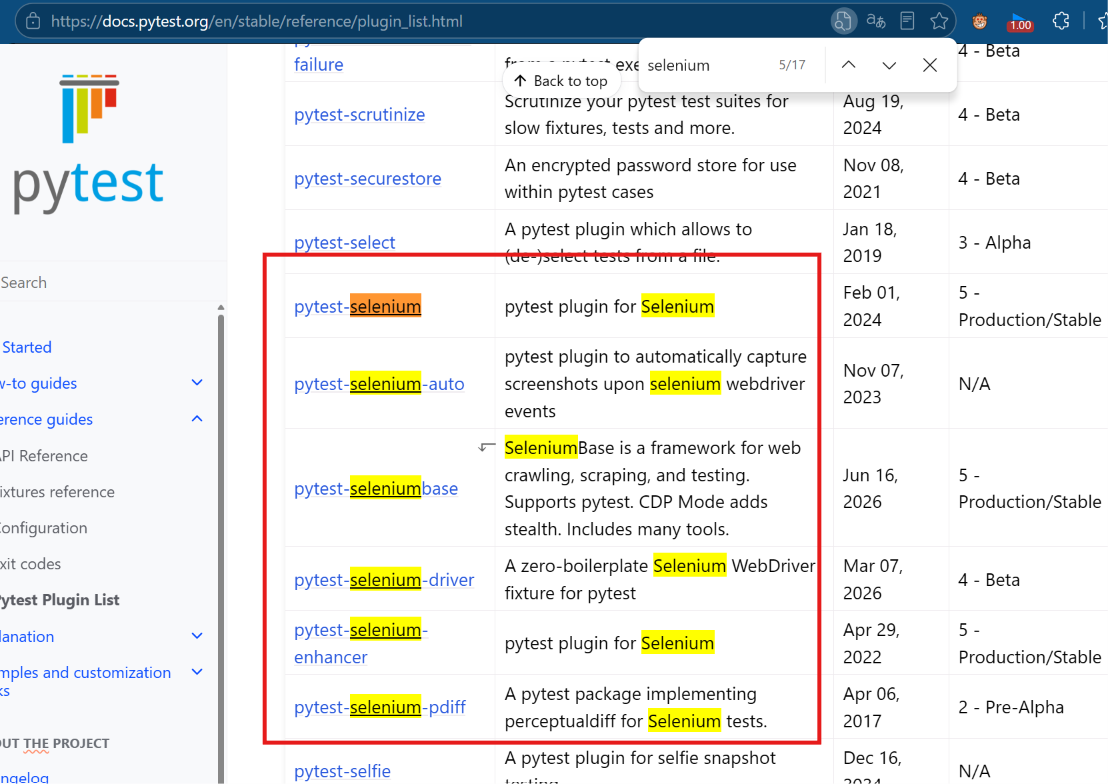Click 4 - Beta status of pytest-selenium-driver
Image resolution: width=1108 pixels, height=784 pixels.
pyautogui.click(x=989, y=580)
